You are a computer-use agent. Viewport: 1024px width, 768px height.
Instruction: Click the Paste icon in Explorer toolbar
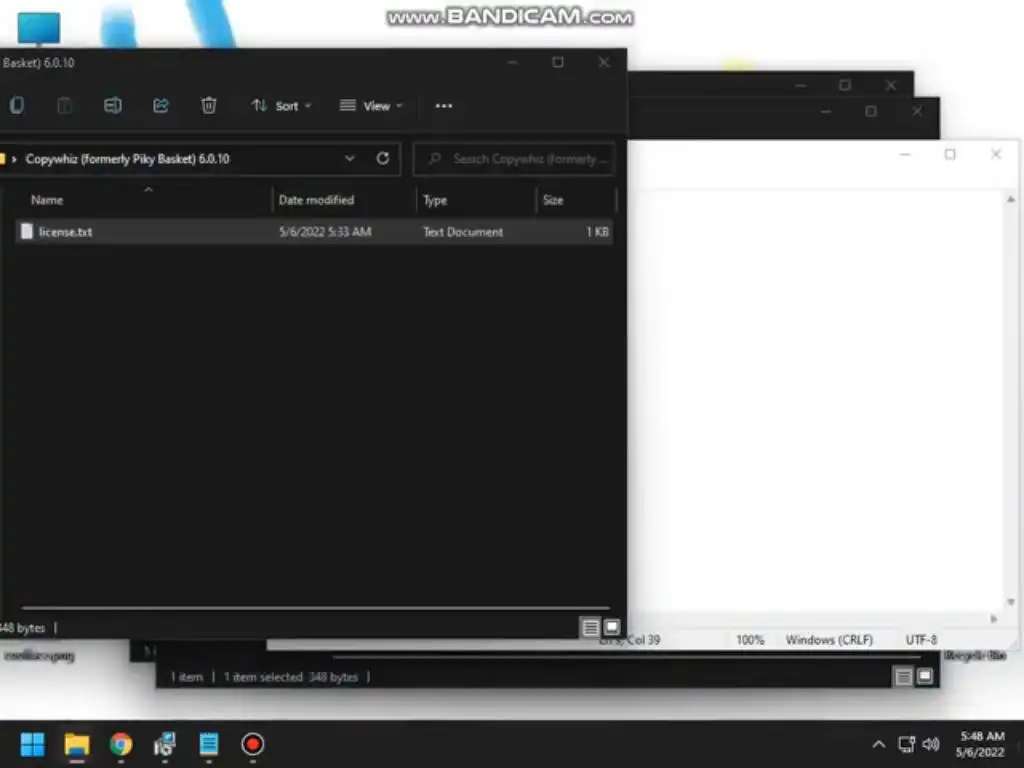coord(64,105)
